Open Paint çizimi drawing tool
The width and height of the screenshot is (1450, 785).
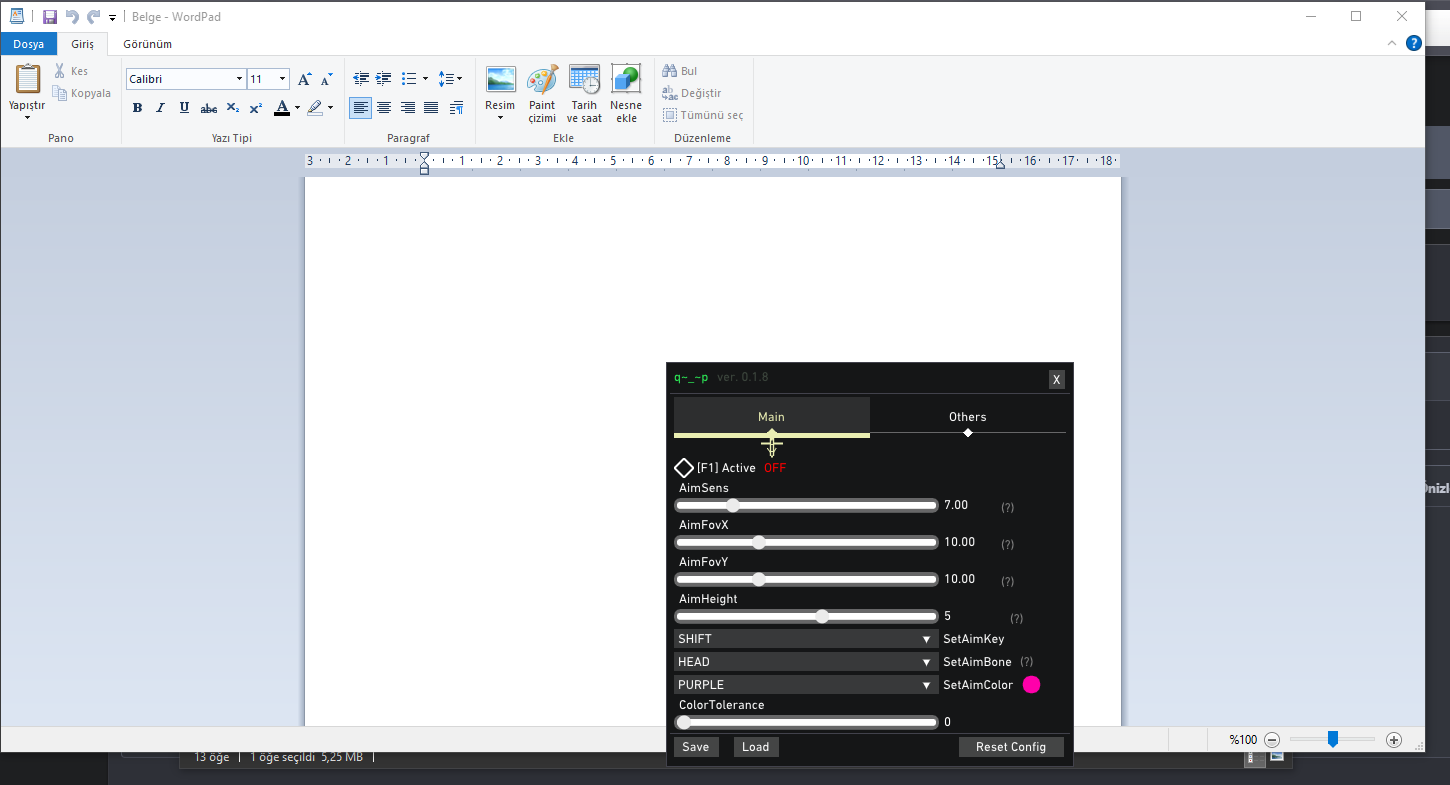(542, 80)
